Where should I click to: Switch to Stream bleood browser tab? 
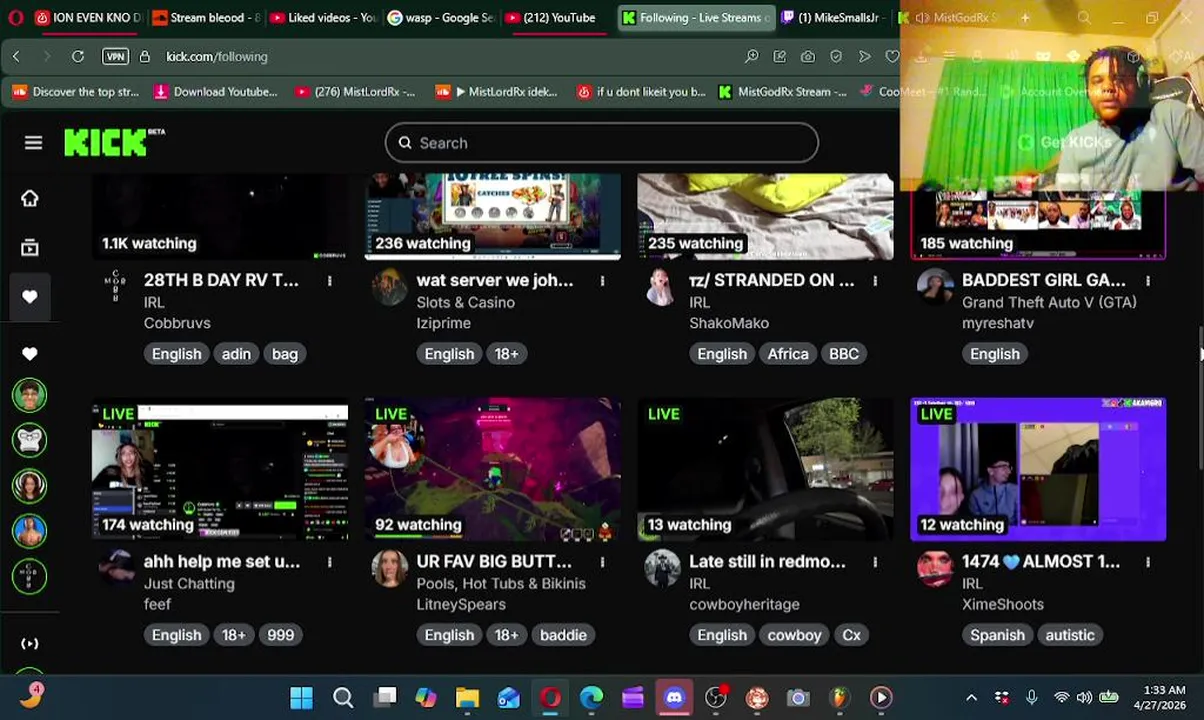click(205, 17)
